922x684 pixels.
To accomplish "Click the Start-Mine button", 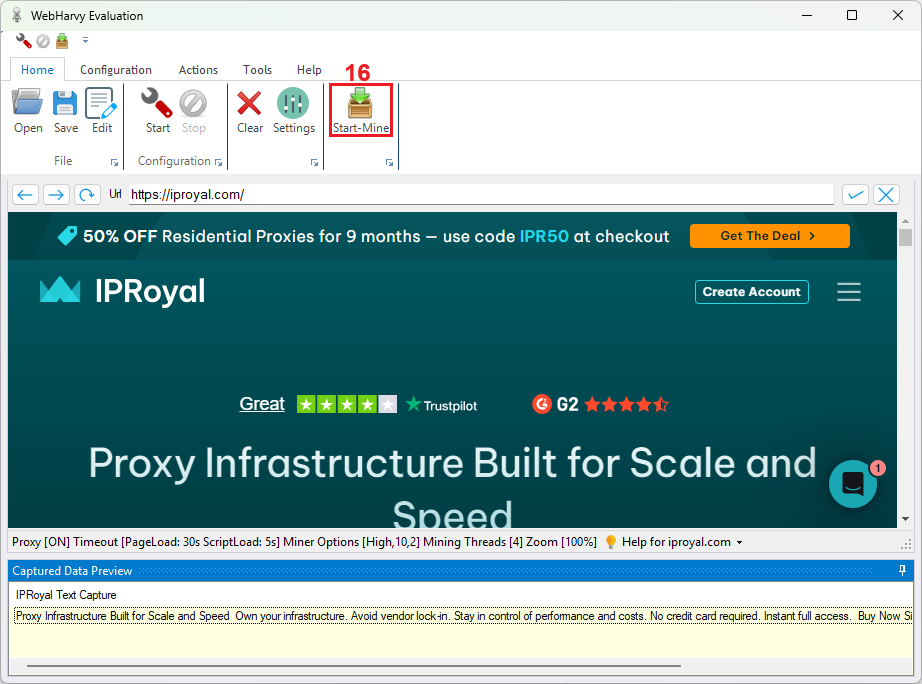I will [361, 110].
